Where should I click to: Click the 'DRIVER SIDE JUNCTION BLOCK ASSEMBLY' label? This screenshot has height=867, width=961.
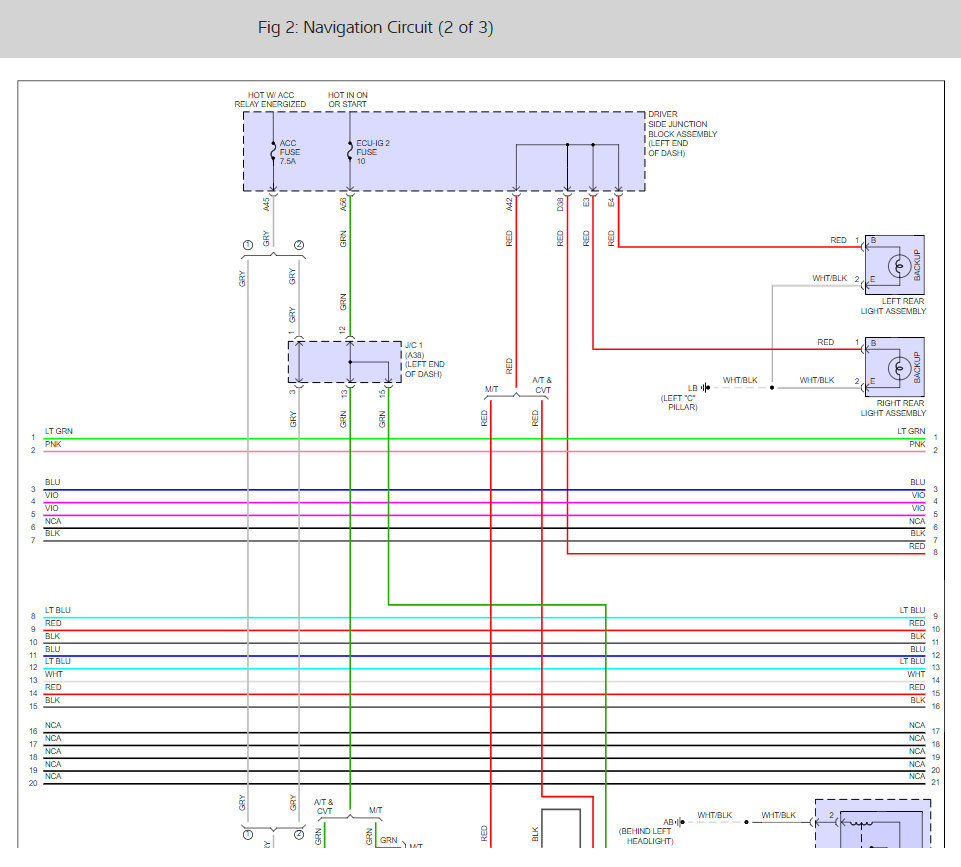[682, 134]
